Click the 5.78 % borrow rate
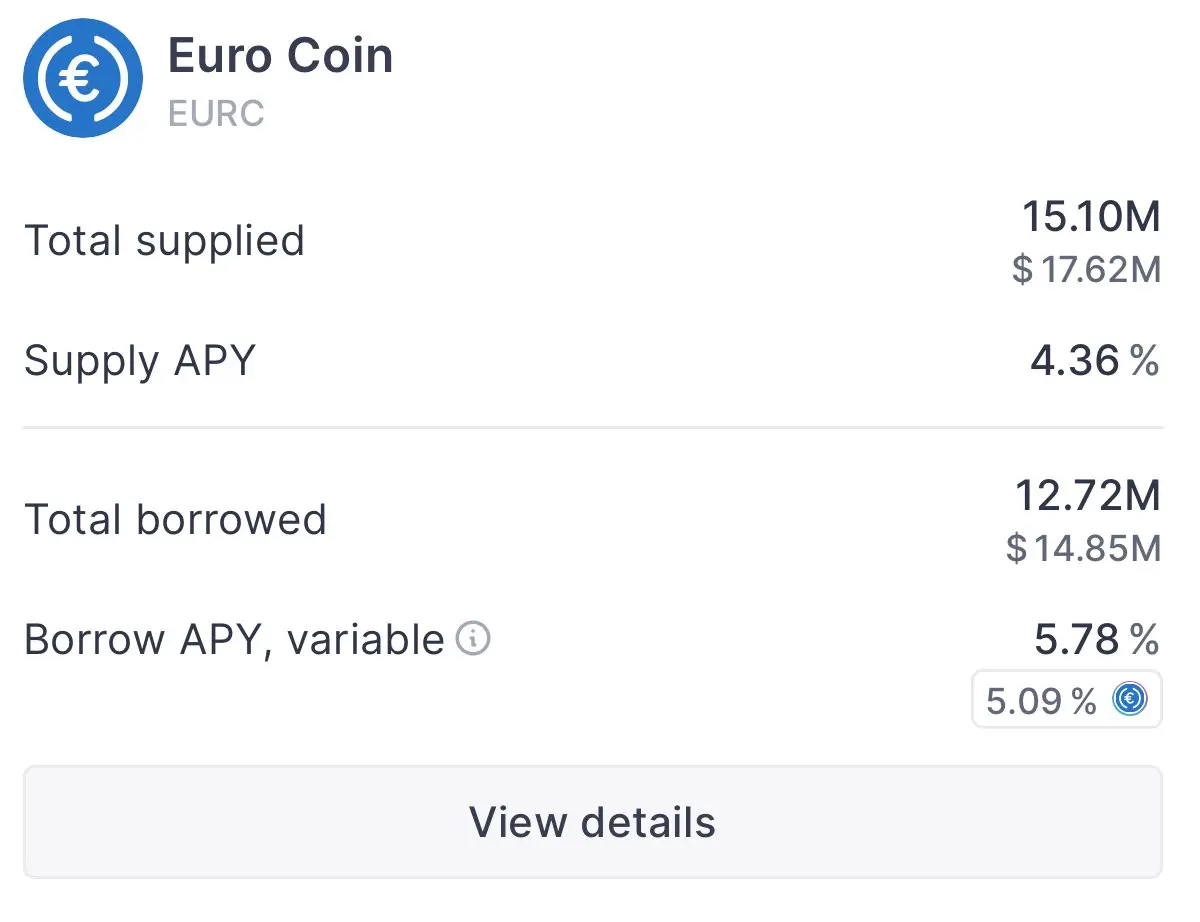Viewport: 1200px width, 922px height. coord(1097,639)
